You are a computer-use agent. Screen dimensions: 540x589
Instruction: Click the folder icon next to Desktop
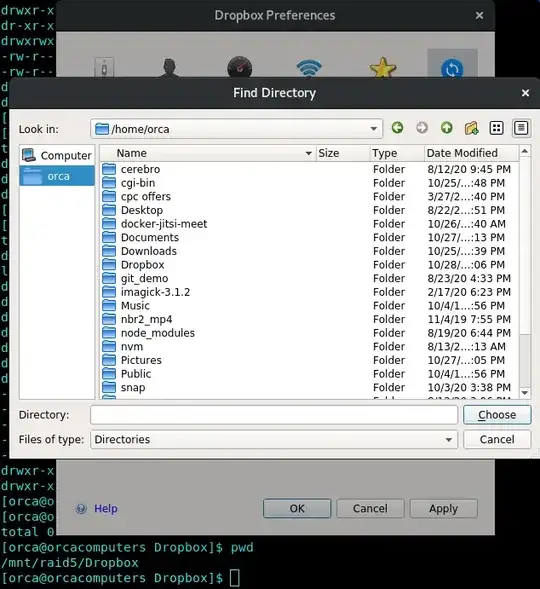click(x=109, y=210)
